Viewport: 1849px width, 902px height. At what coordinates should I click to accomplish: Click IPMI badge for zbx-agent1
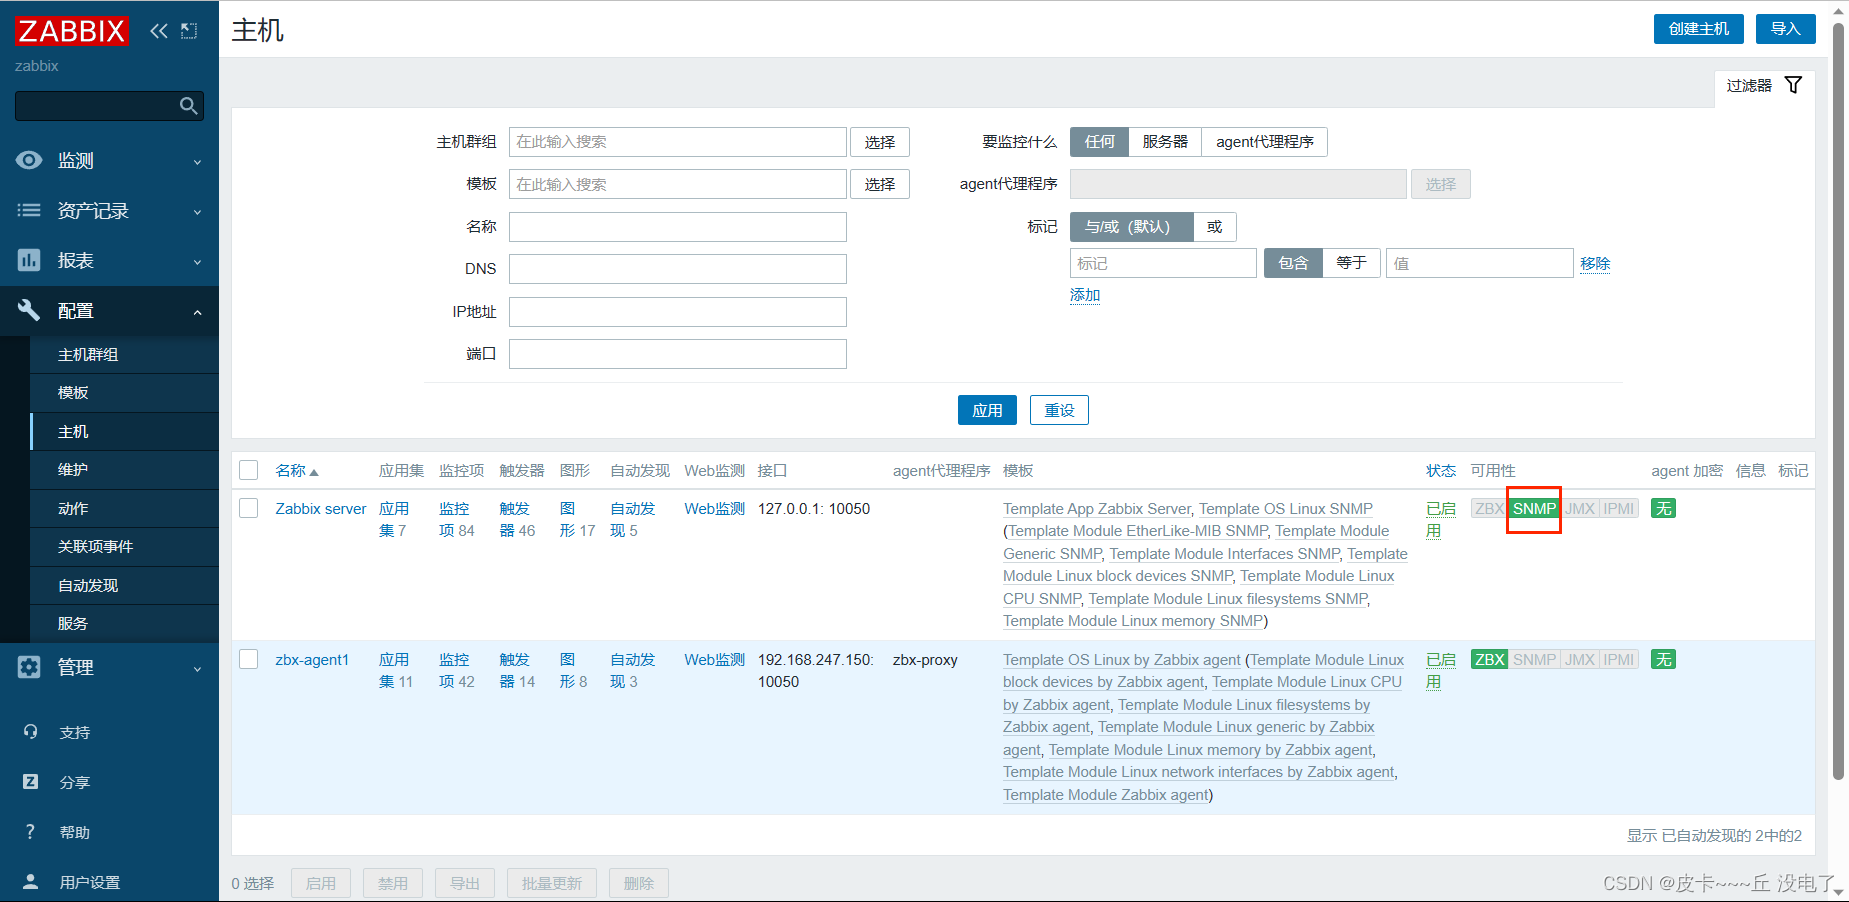click(1619, 660)
